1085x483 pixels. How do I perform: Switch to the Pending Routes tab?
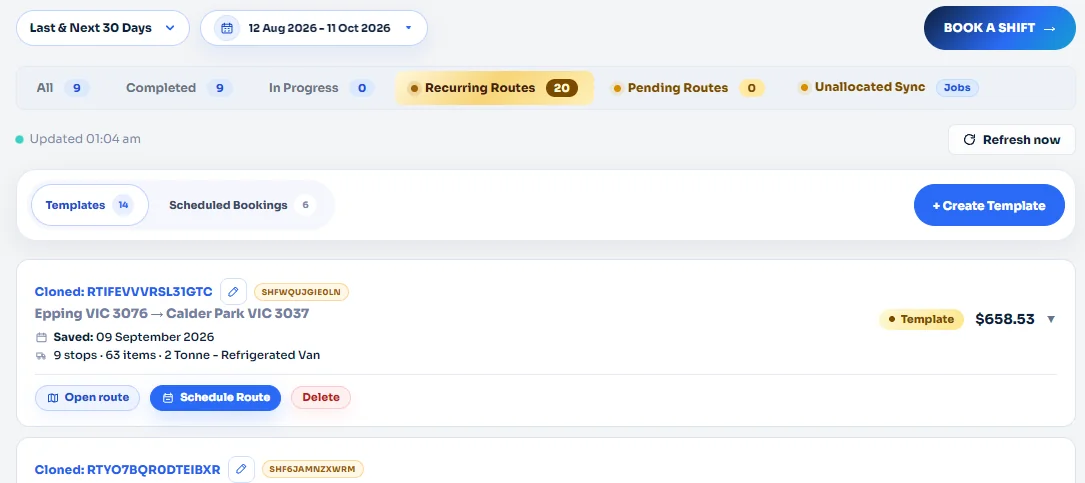[686, 88]
